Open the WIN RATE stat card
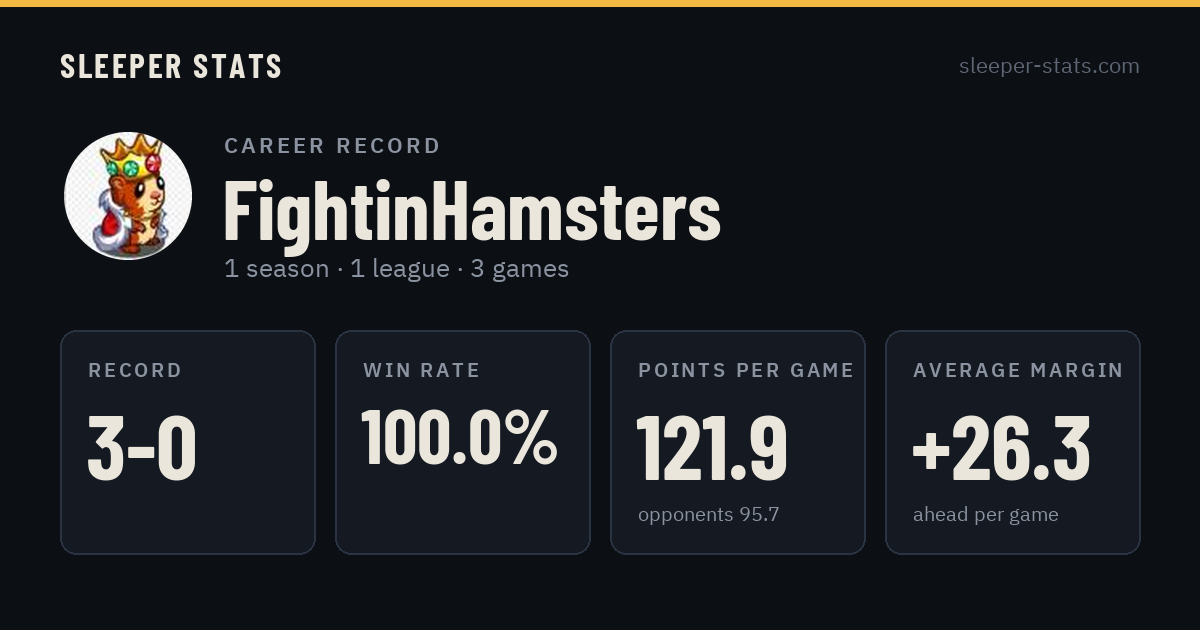 pyautogui.click(x=463, y=442)
